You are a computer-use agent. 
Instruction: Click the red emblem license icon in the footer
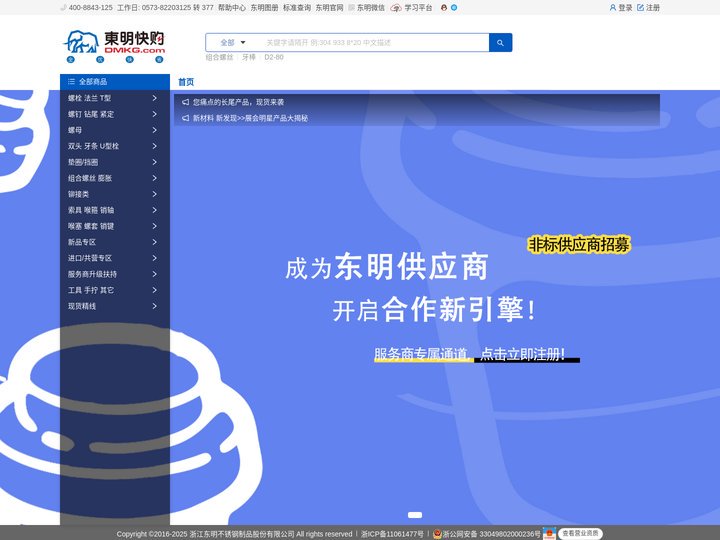point(549,534)
